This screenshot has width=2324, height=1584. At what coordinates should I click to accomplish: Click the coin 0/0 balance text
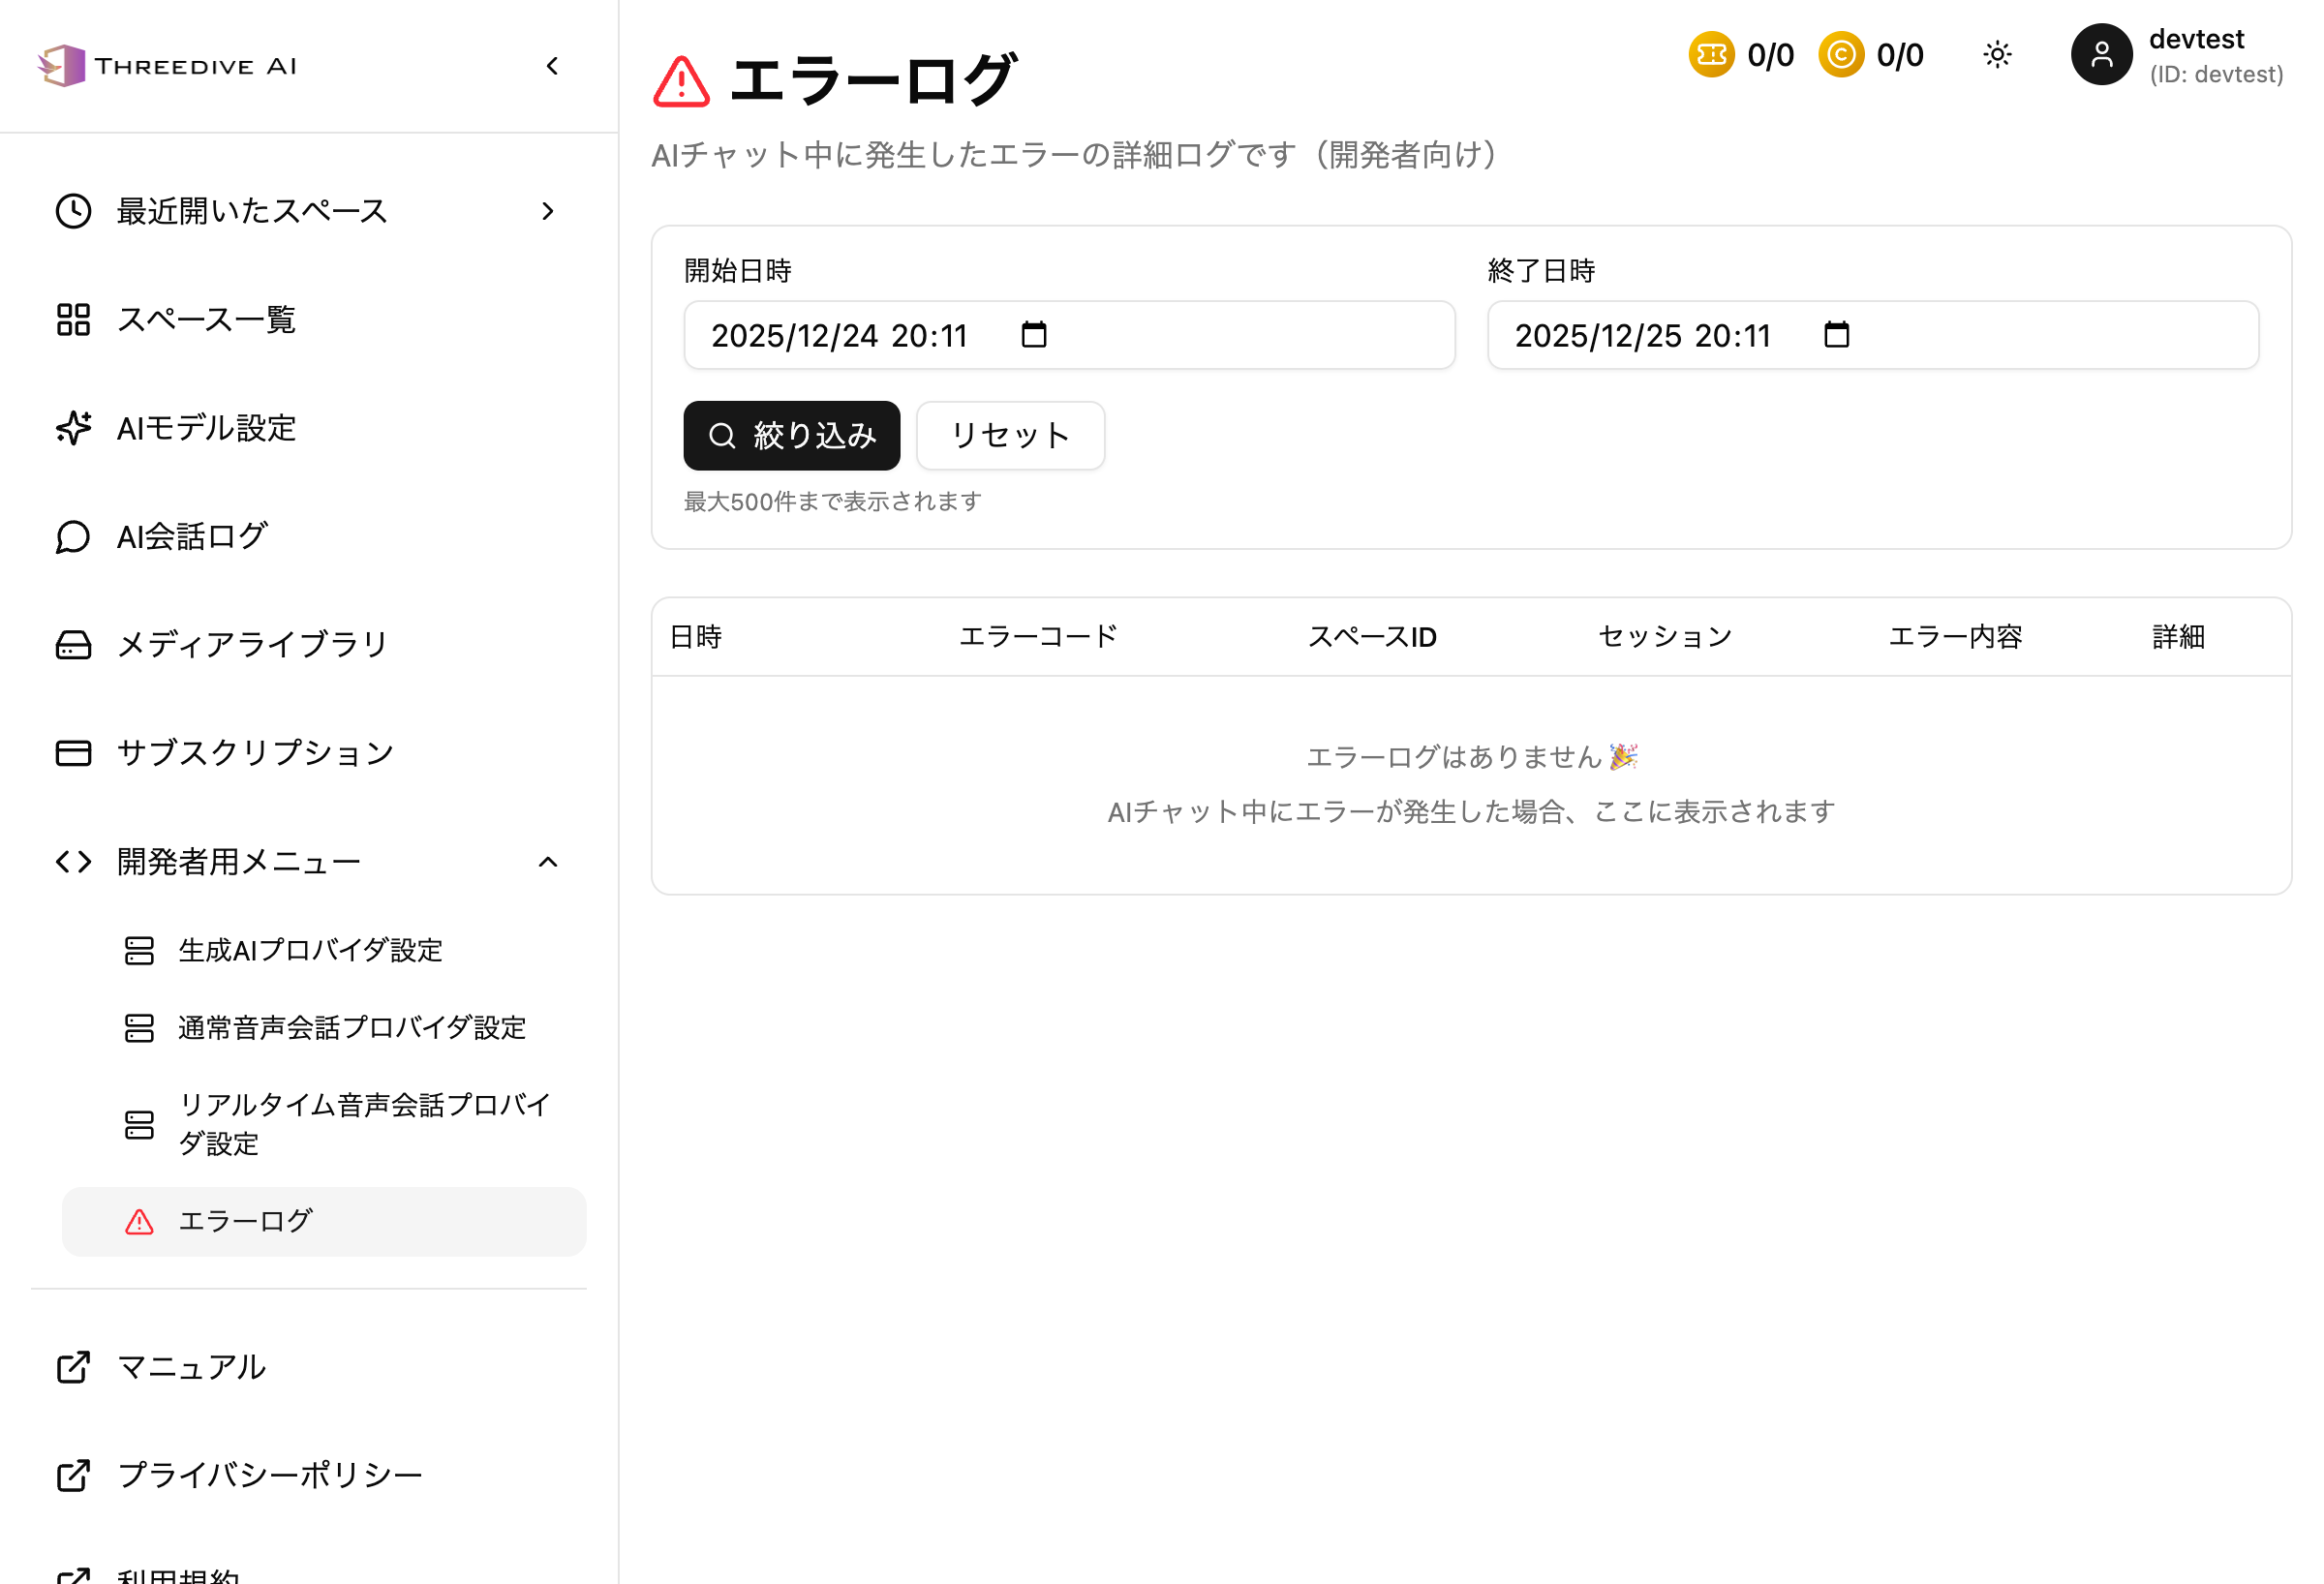(1900, 55)
